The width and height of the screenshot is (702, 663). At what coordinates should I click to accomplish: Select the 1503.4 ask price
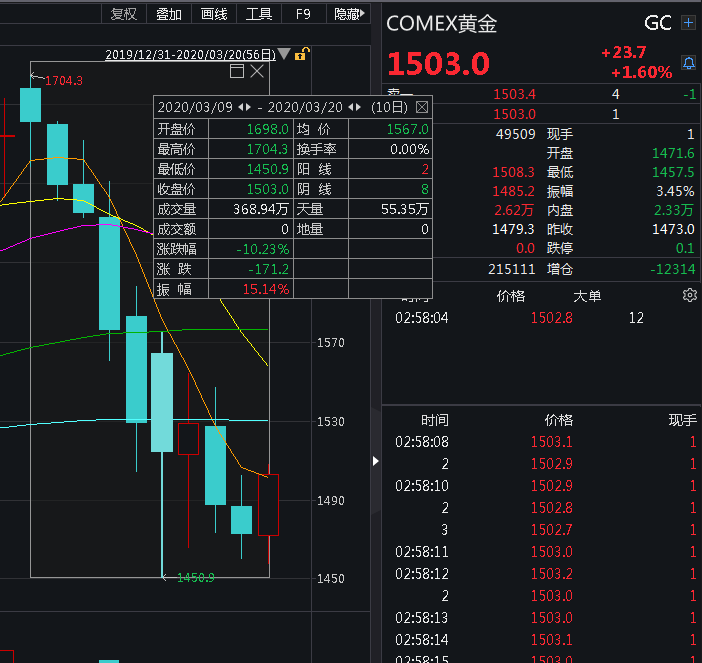click(x=514, y=94)
